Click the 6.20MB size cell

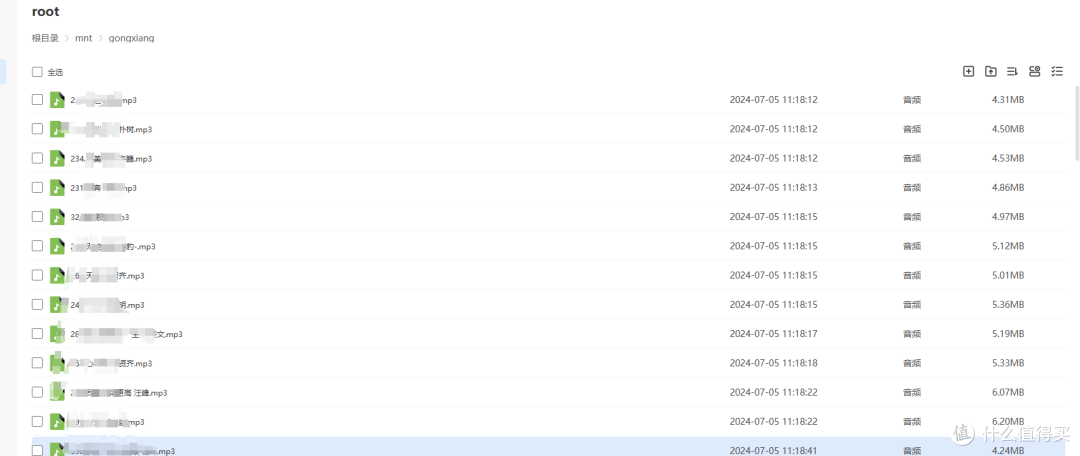click(x=1008, y=422)
